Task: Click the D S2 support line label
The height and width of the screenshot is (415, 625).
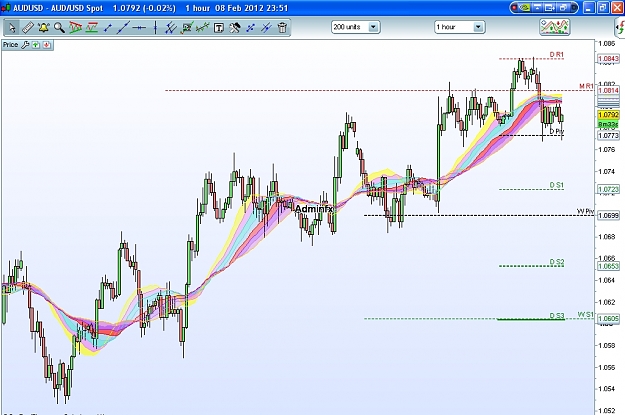Action: [556, 262]
